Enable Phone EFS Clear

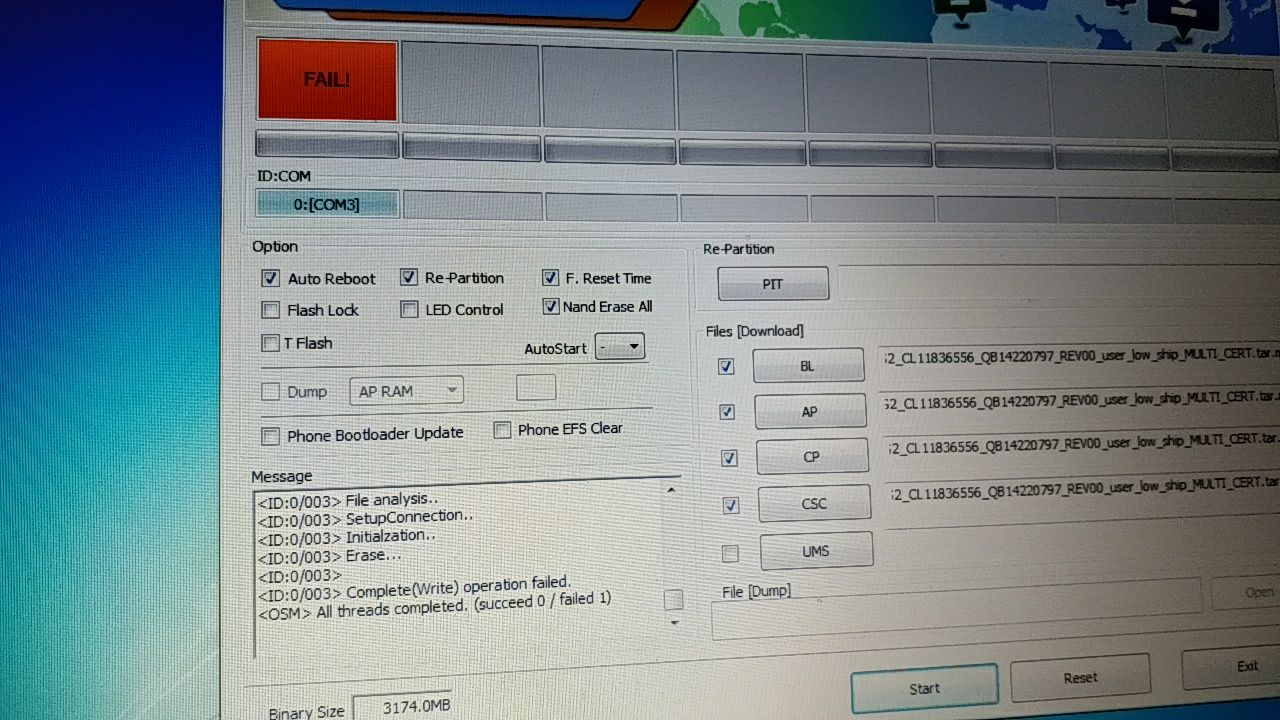tap(502, 430)
